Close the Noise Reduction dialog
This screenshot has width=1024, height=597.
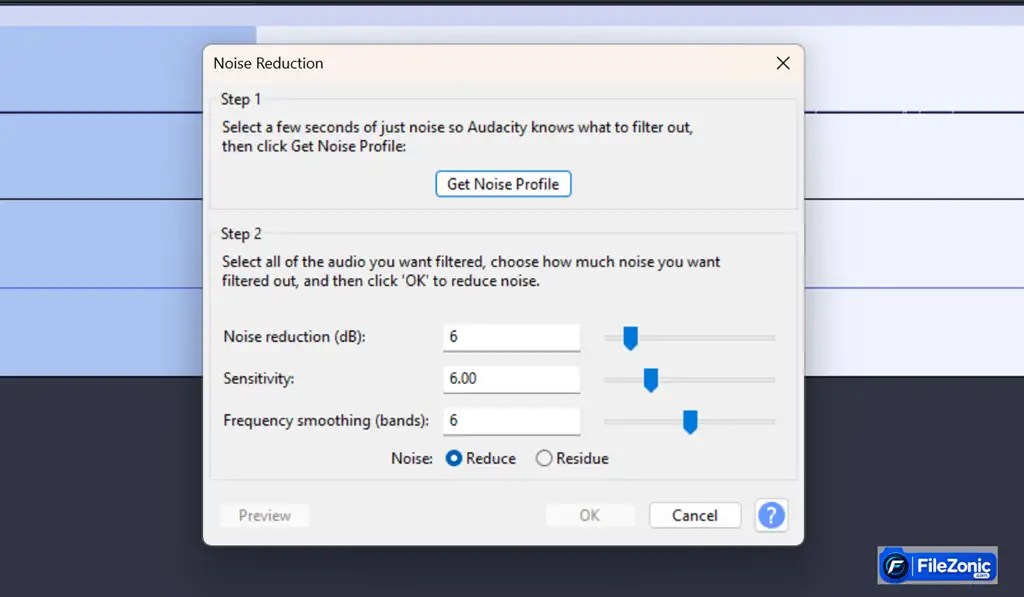point(783,63)
